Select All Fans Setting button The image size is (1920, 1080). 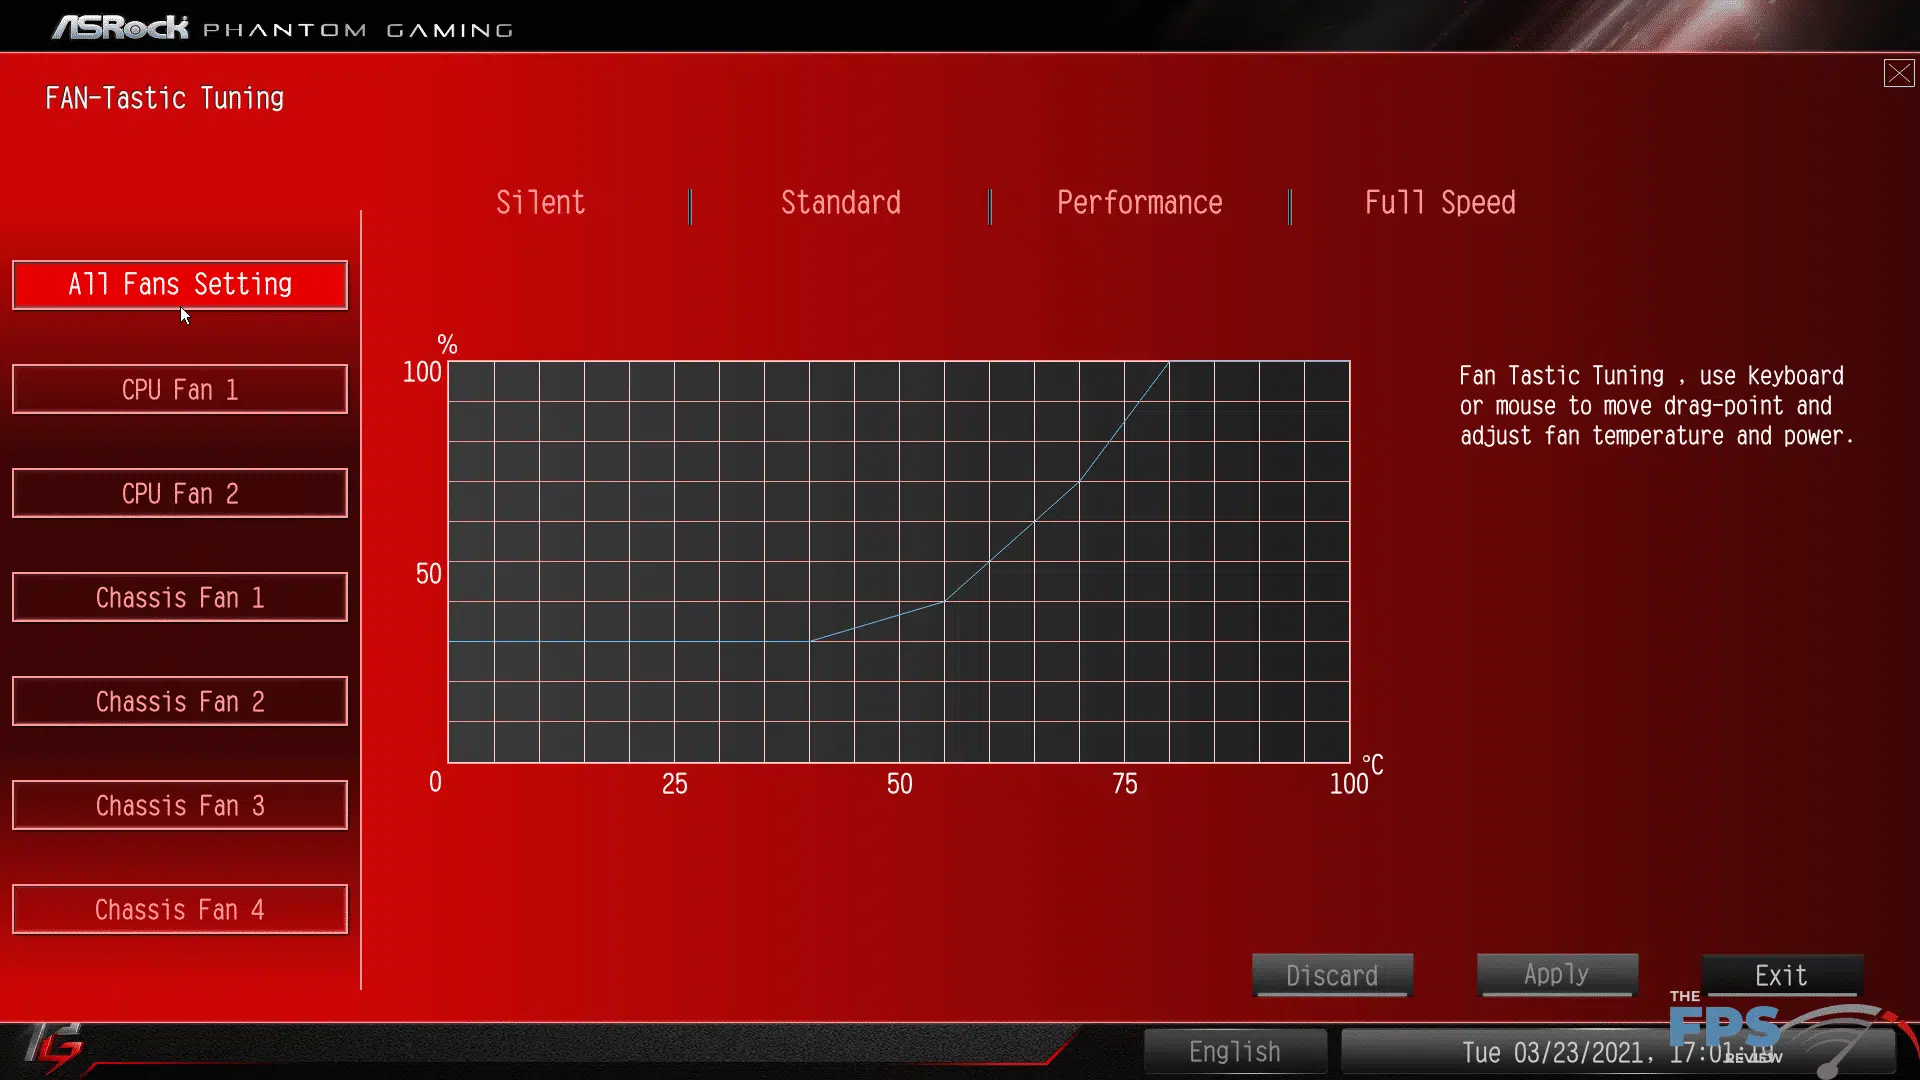tap(180, 285)
